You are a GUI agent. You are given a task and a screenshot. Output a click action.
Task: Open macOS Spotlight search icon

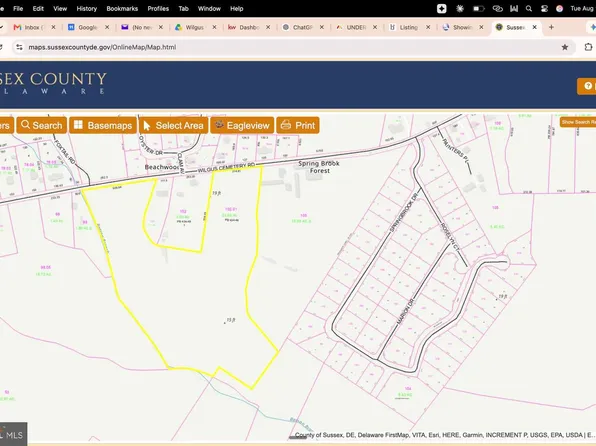coord(529,8)
